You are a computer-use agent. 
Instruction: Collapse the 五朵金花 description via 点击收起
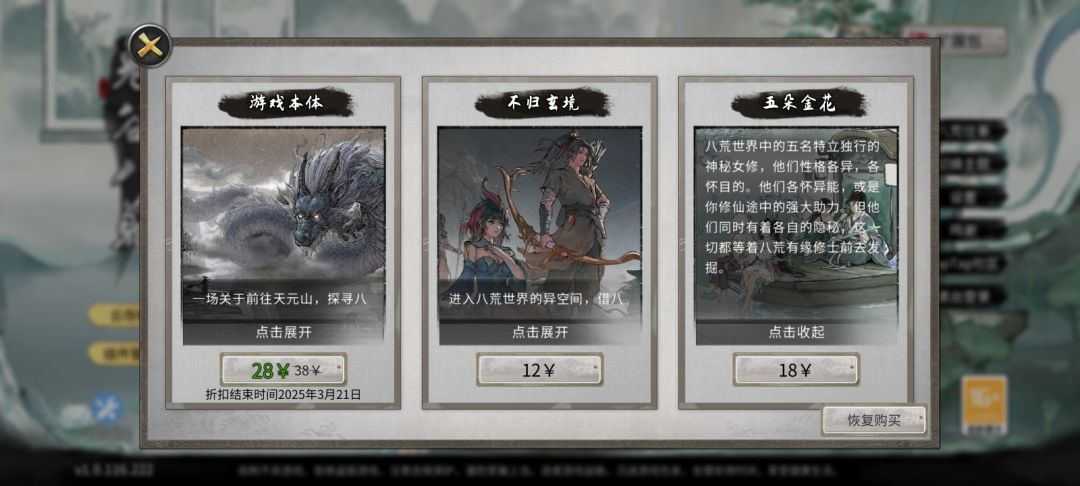[796, 332]
